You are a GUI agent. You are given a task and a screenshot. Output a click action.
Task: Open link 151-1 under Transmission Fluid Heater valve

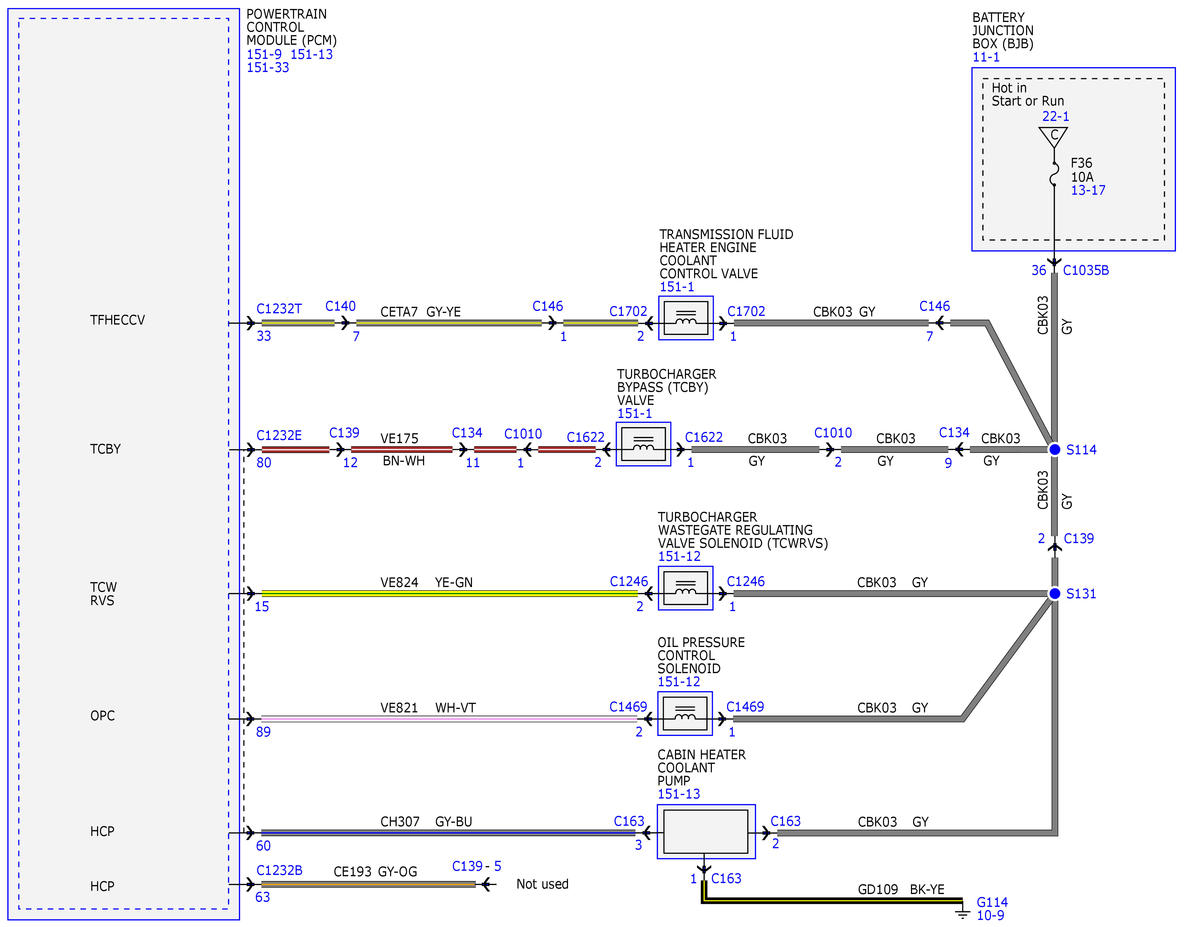677,287
